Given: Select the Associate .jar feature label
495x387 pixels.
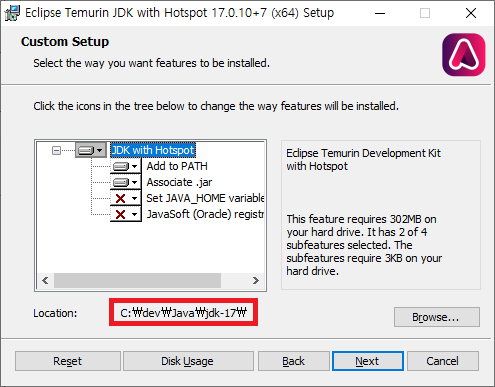Looking at the screenshot, I should tap(179, 182).
